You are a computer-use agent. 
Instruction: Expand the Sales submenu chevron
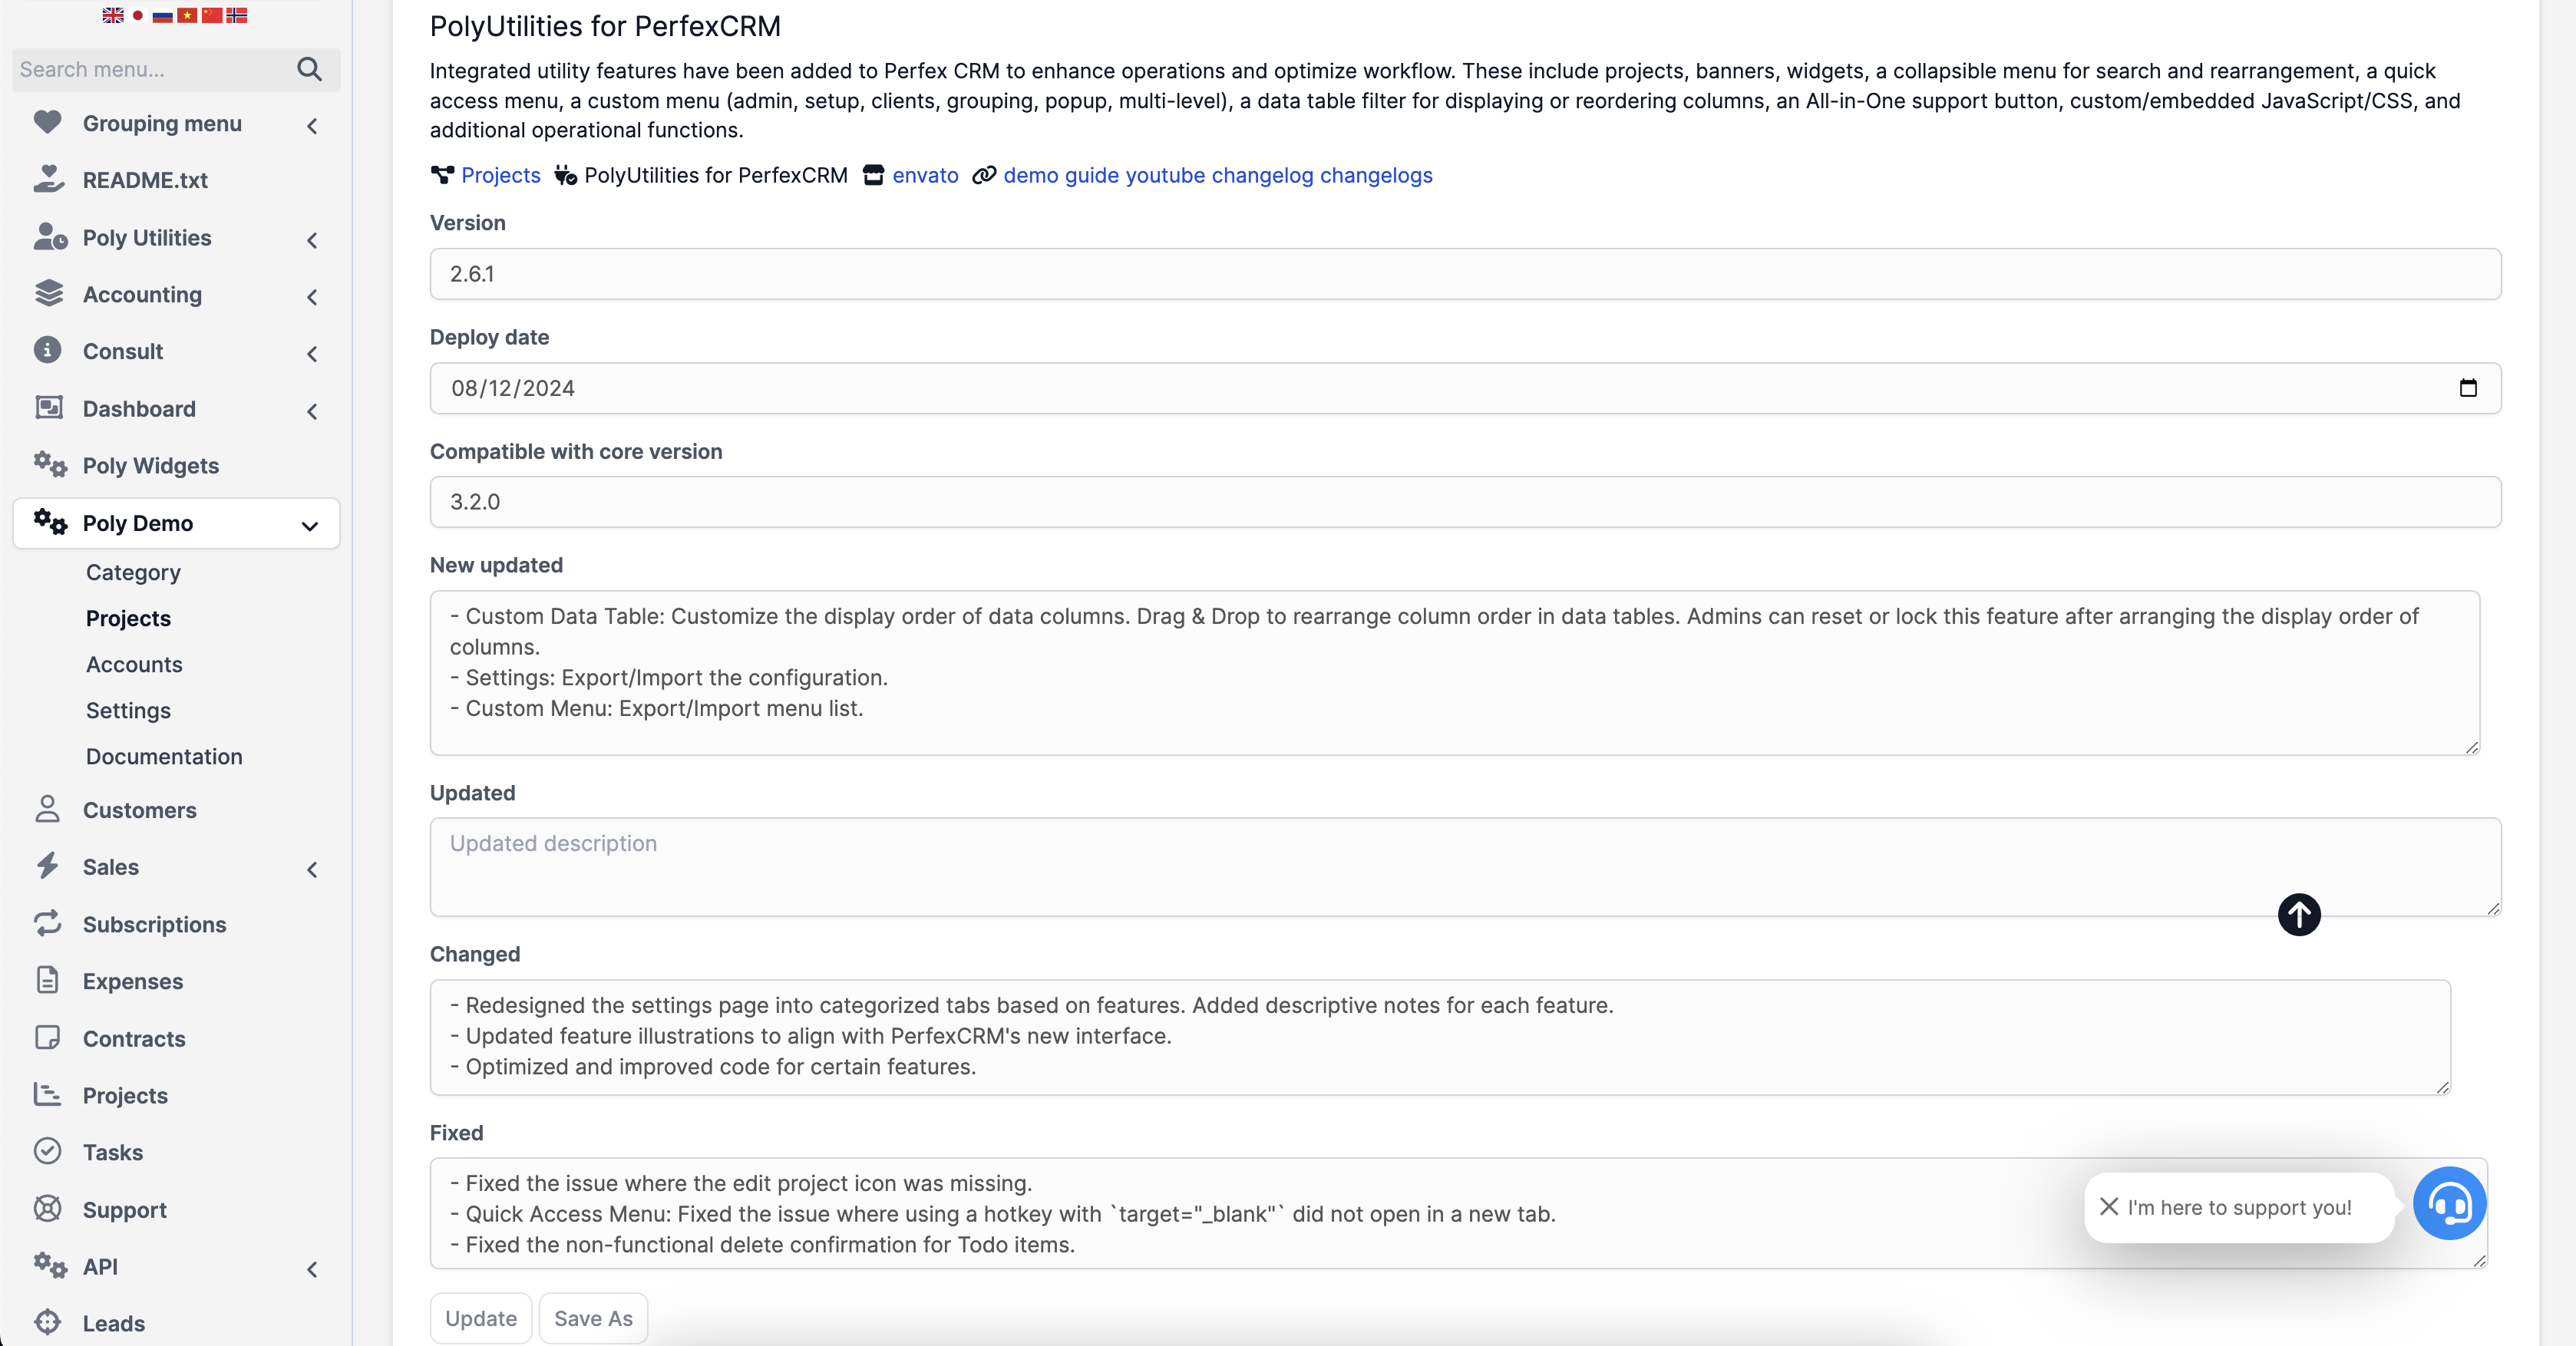coord(312,870)
